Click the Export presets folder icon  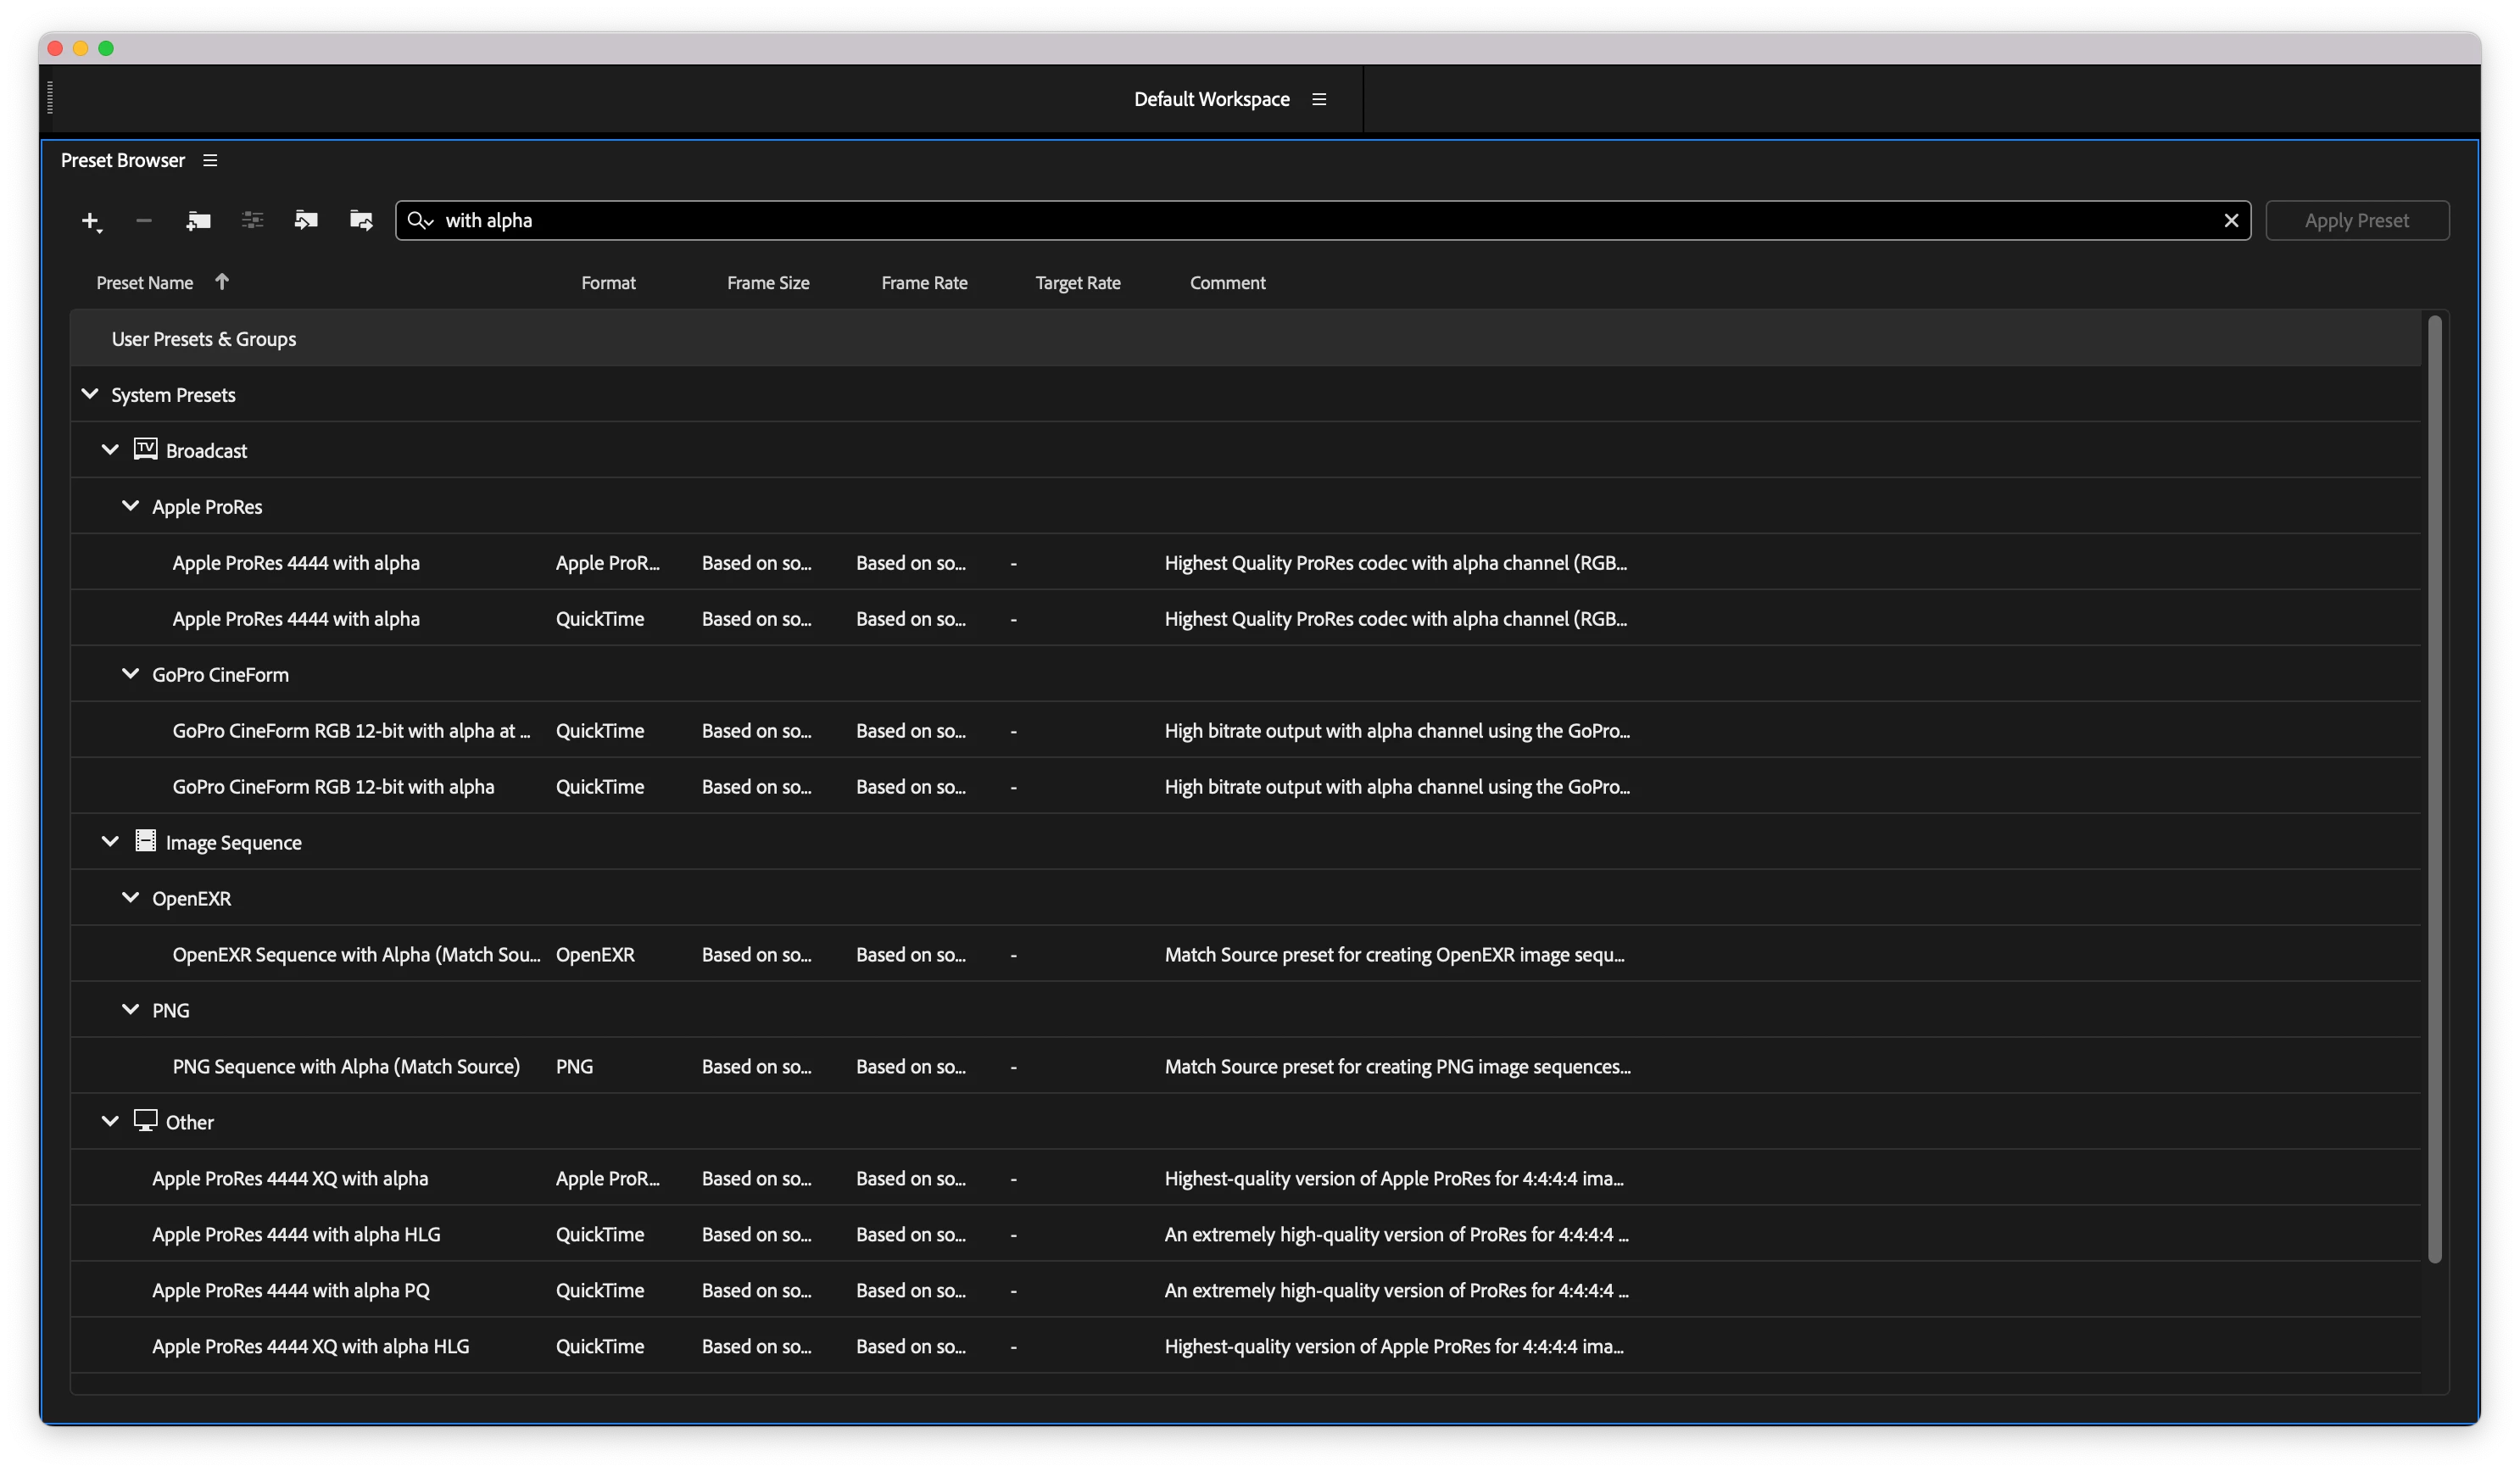pyautogui.click(x=361, y=221)
